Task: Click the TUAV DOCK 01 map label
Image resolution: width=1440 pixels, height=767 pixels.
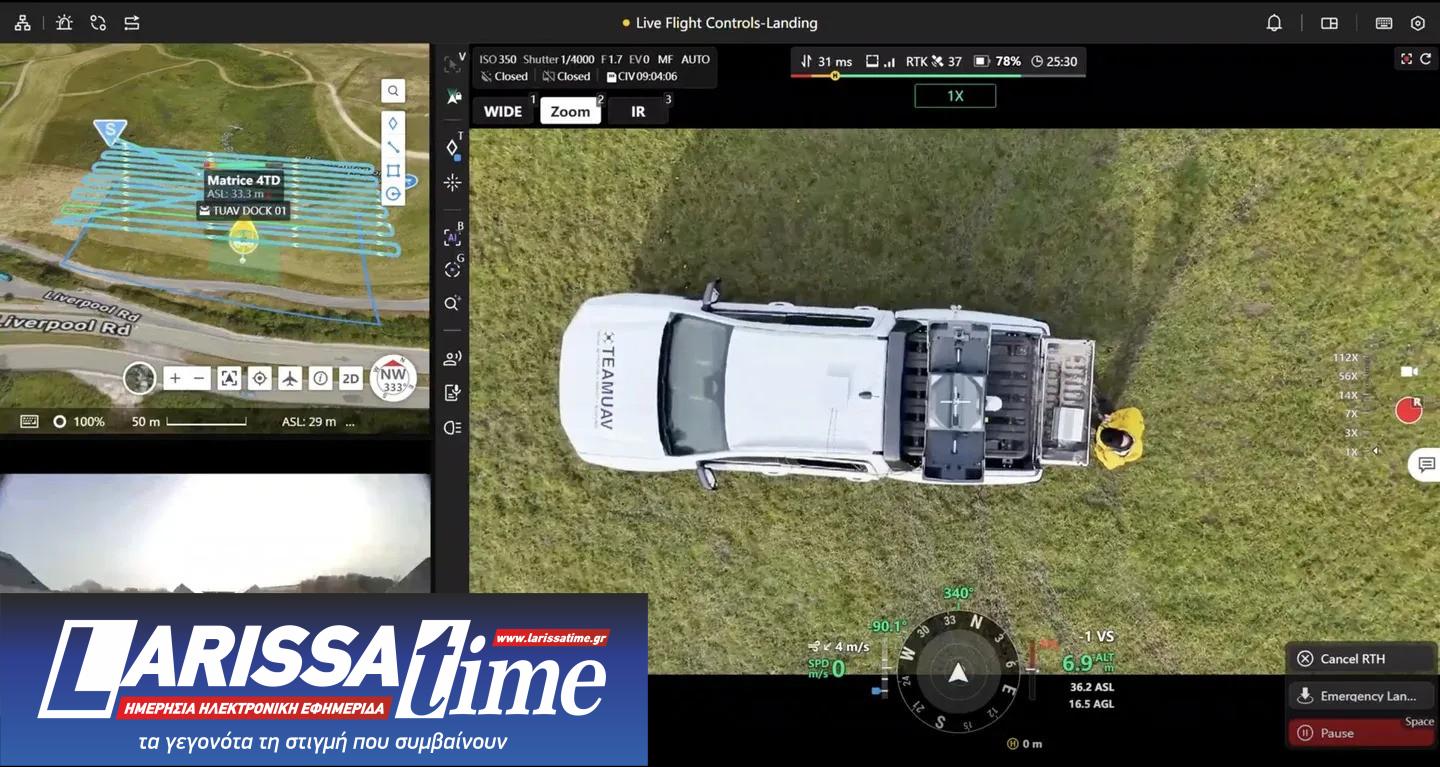Action: [x=243, y=211]
